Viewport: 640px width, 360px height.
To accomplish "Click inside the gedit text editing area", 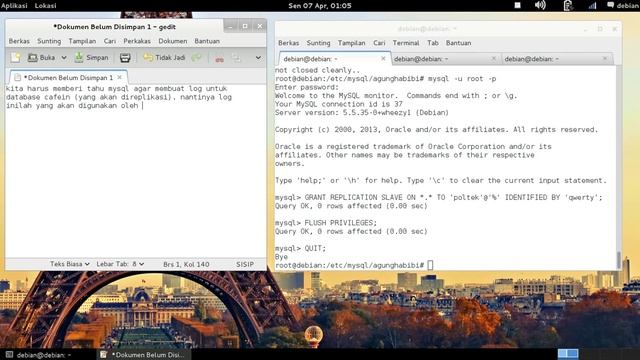I will coord(136,171).
